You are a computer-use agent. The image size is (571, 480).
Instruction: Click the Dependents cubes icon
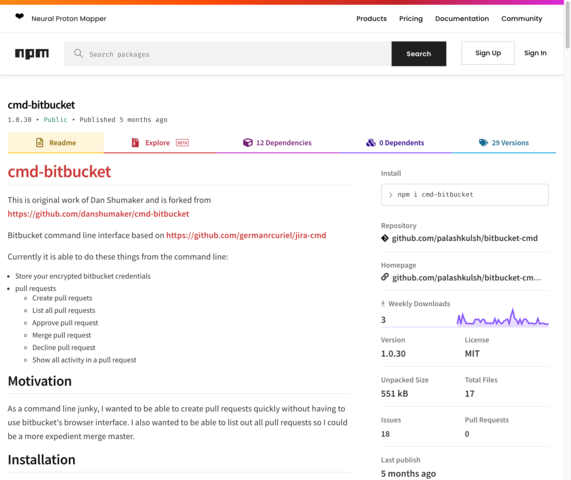(371, 143)
